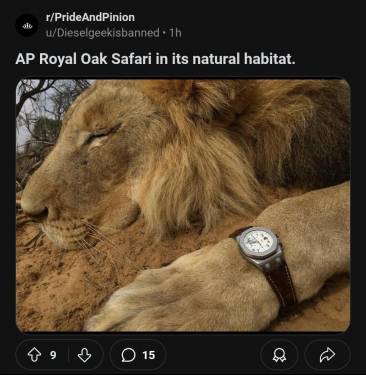Tap the 15 comments count

point(149,355)
